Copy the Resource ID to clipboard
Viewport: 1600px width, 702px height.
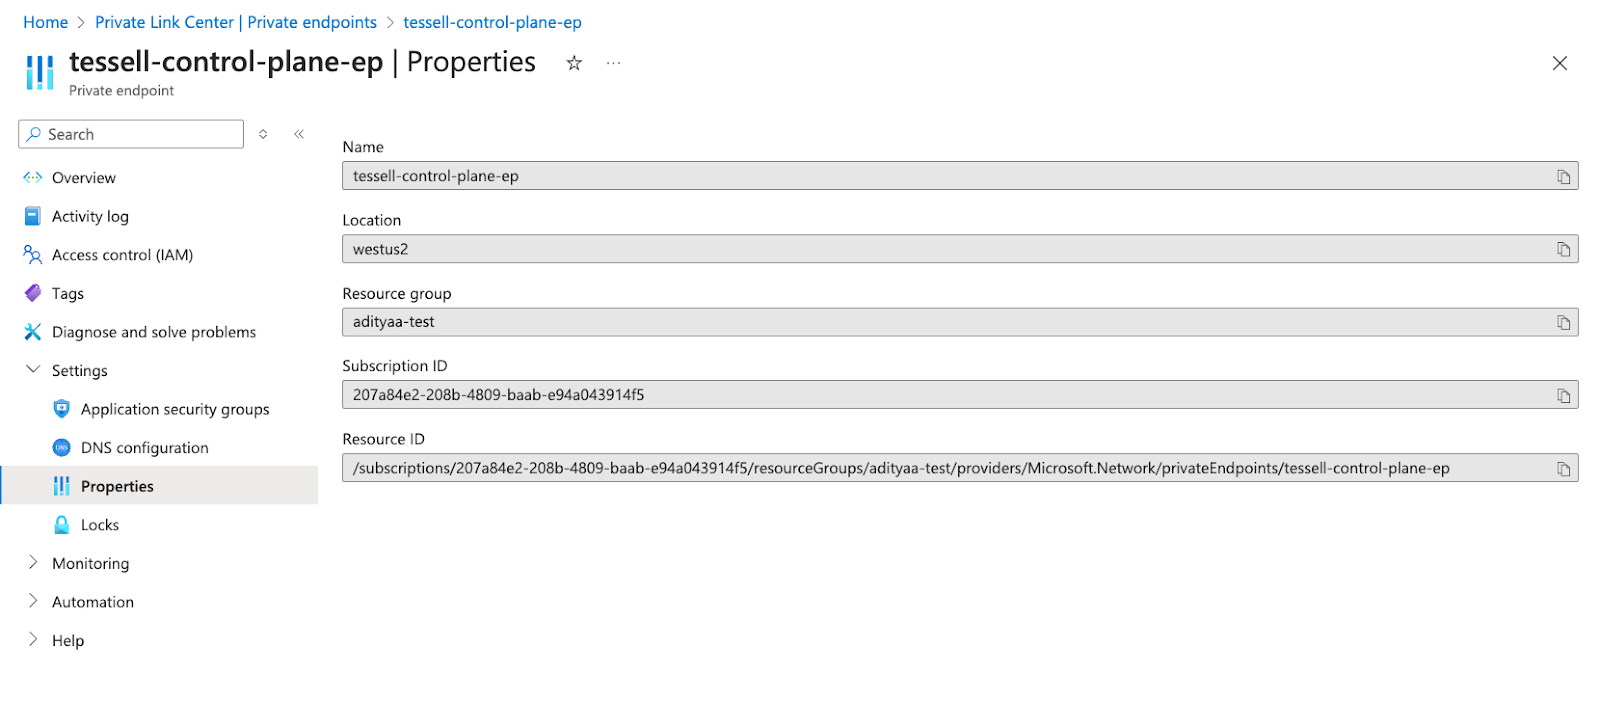(x=1563, y=469)
